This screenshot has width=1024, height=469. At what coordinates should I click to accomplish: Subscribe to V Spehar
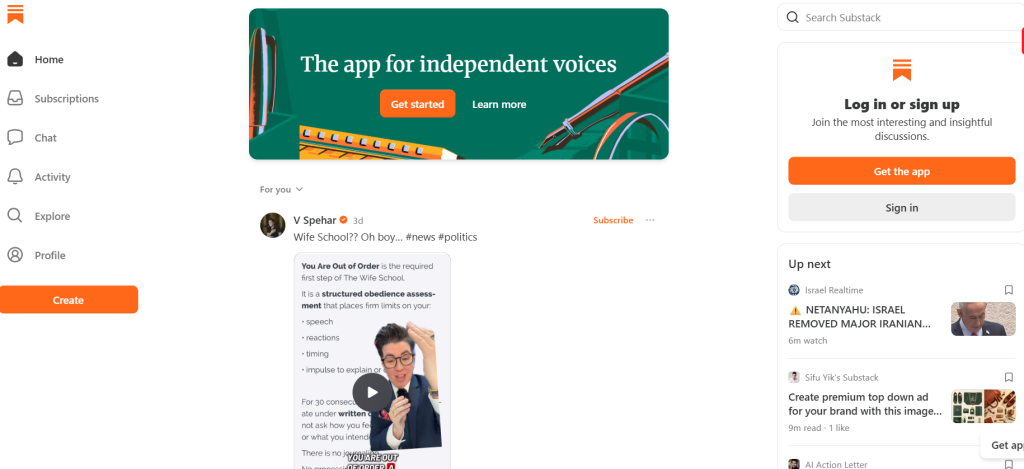pos(613,220)
